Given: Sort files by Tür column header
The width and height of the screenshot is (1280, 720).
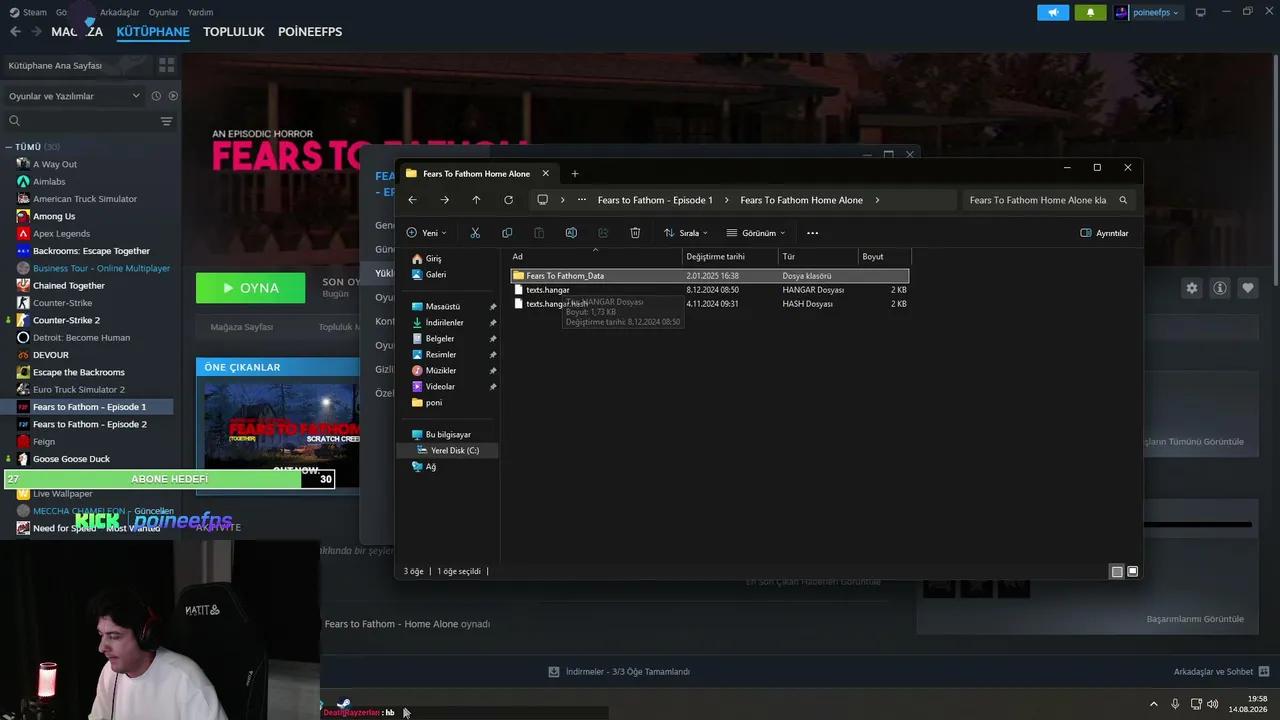Looking at the screenshot, I should 818,257.
